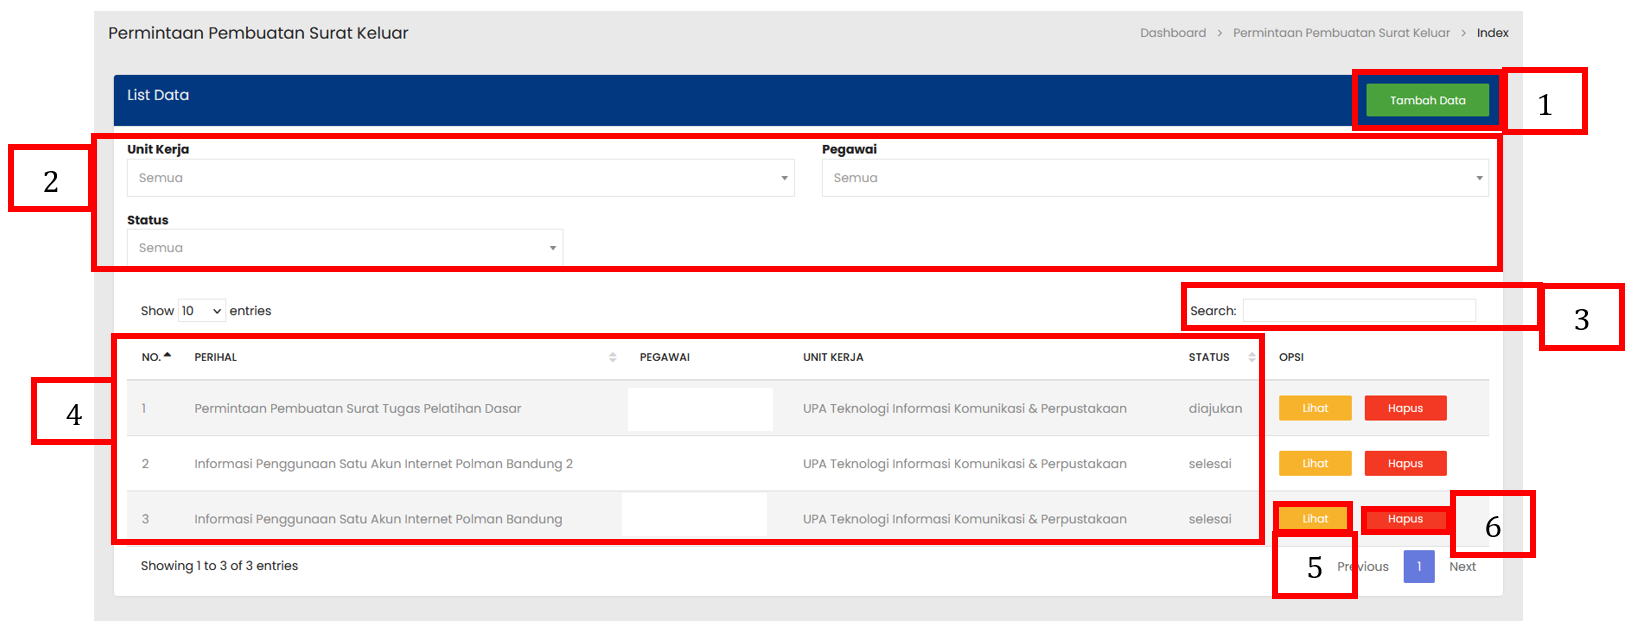
Task: Delete the Polman Bandung 2 request row
Action: pyautogui.click(x=1405, y=464)
